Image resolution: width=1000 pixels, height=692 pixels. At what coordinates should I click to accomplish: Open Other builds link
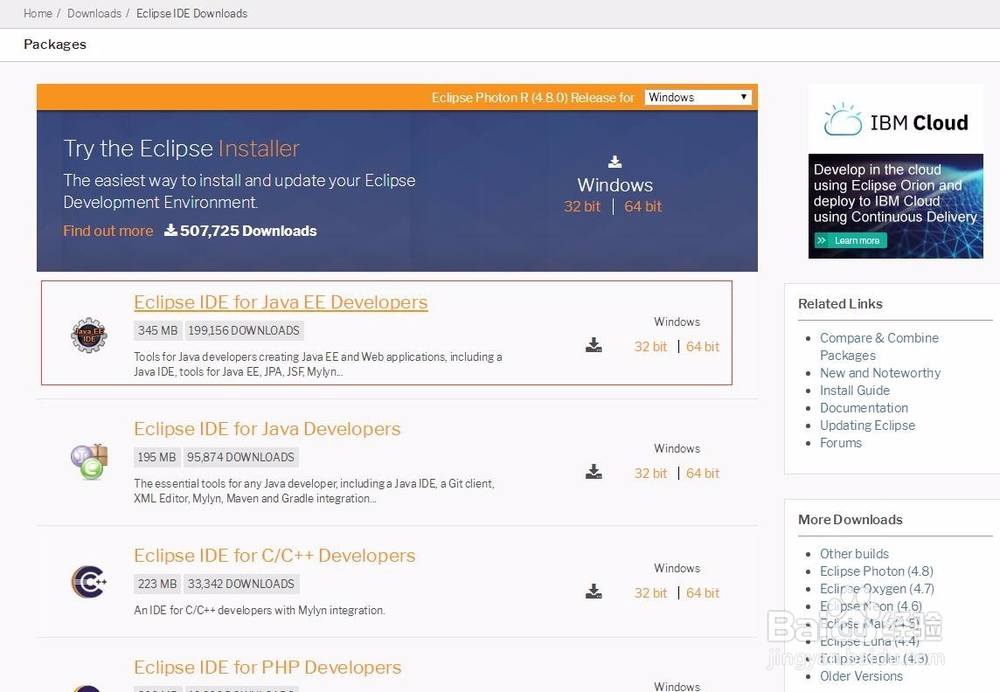[x=854, y=554]
